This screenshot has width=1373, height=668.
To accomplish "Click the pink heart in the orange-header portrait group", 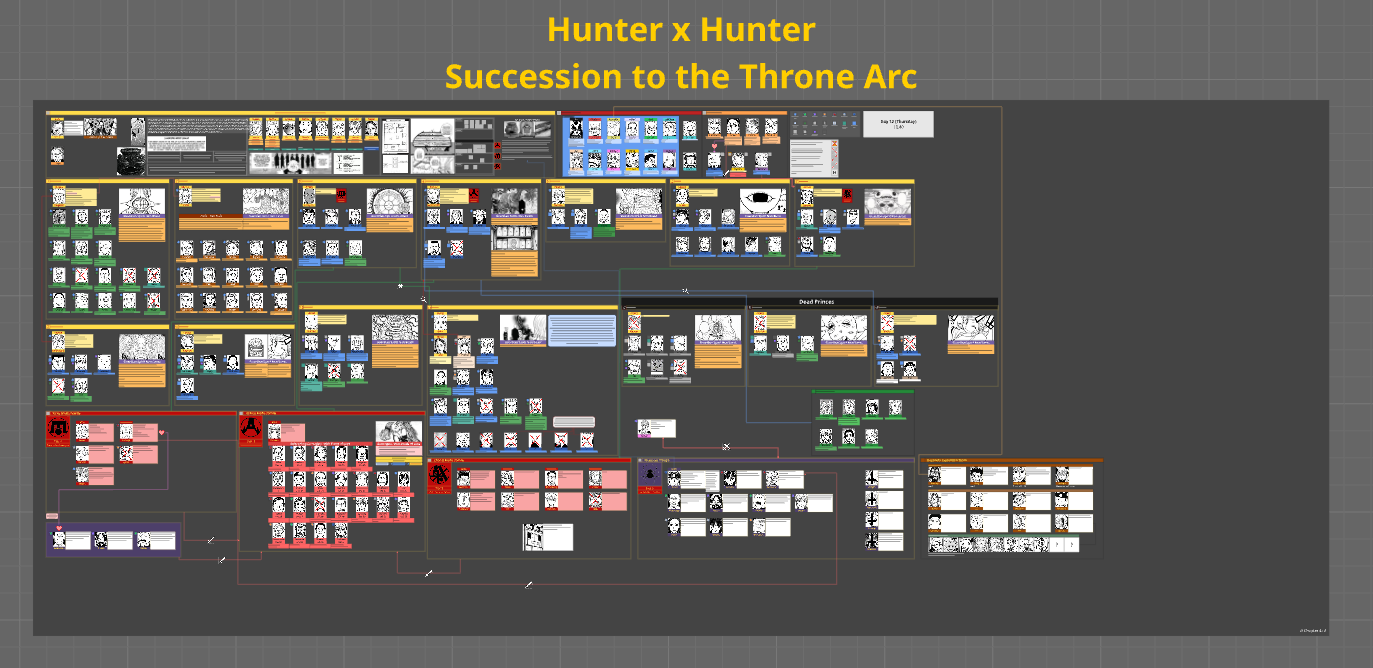I will click(714, 147).
